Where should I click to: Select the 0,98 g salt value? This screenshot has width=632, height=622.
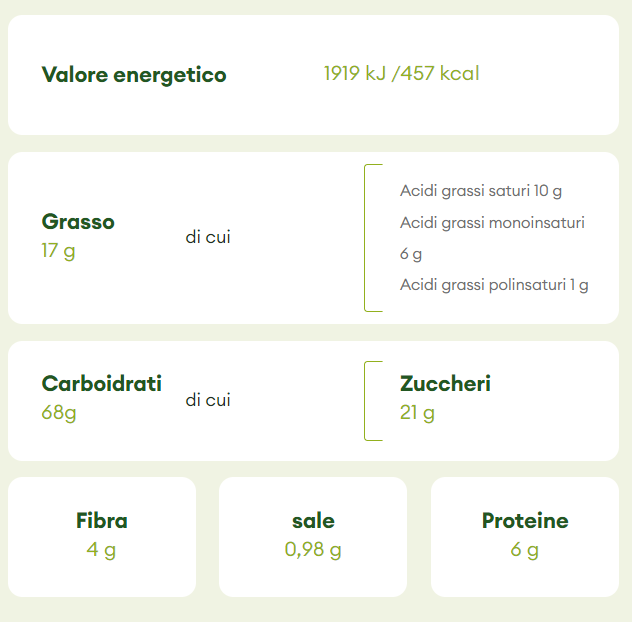[313, 549]
